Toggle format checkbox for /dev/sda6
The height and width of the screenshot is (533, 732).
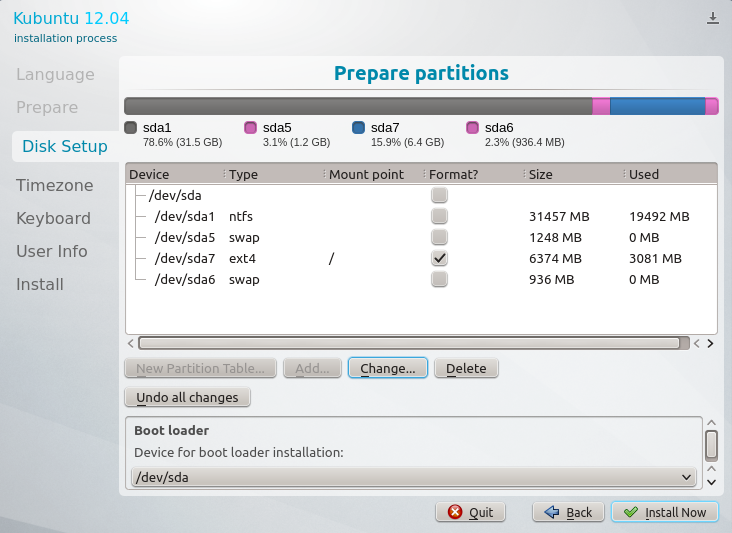pyautogui.click(x=439, y=279)
